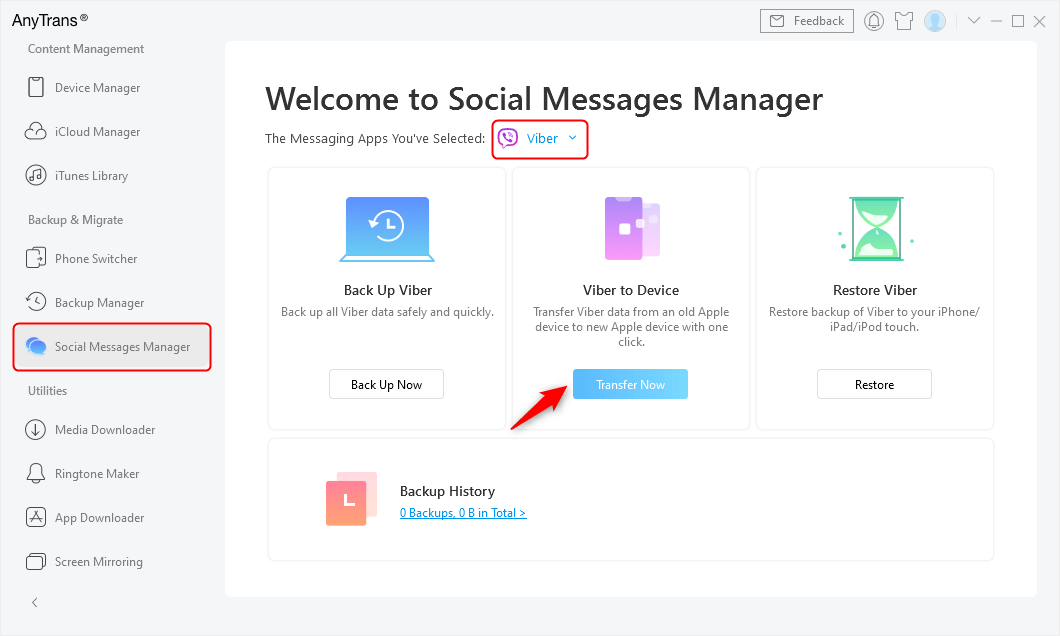Click the Device Manager phone icon
Viewport: 1060px width, 636px height.
click(x=36, y=87)
